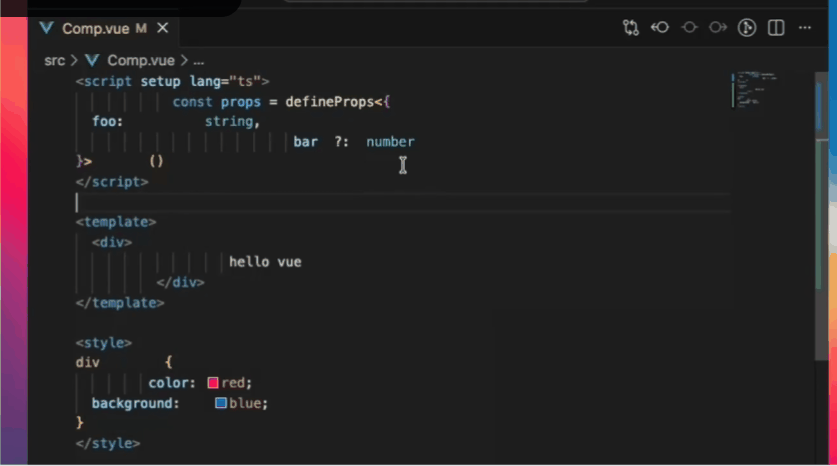Open the Git changes compare icon
This screenshot has height=466, width=837.
[631, 28]
